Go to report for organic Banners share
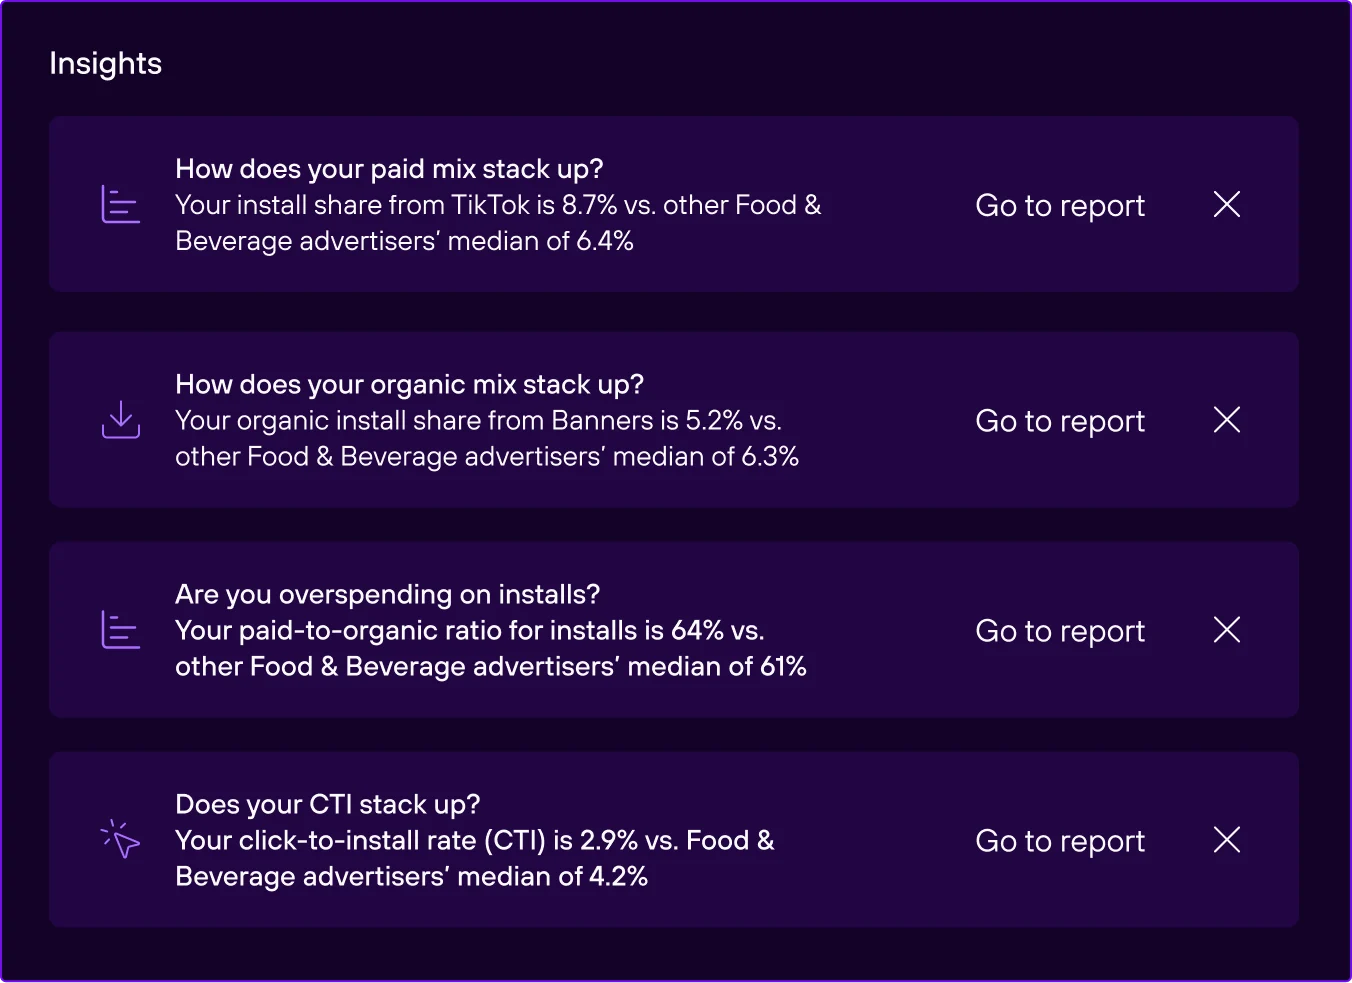The height and width of the screenshot is (983, 1352). tap(1060, 421)
